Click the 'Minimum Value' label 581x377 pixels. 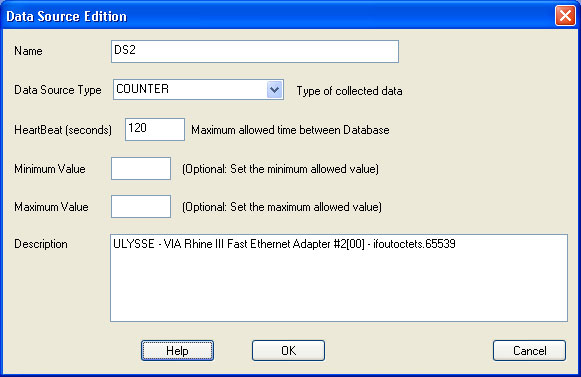[x=50, y=169]
